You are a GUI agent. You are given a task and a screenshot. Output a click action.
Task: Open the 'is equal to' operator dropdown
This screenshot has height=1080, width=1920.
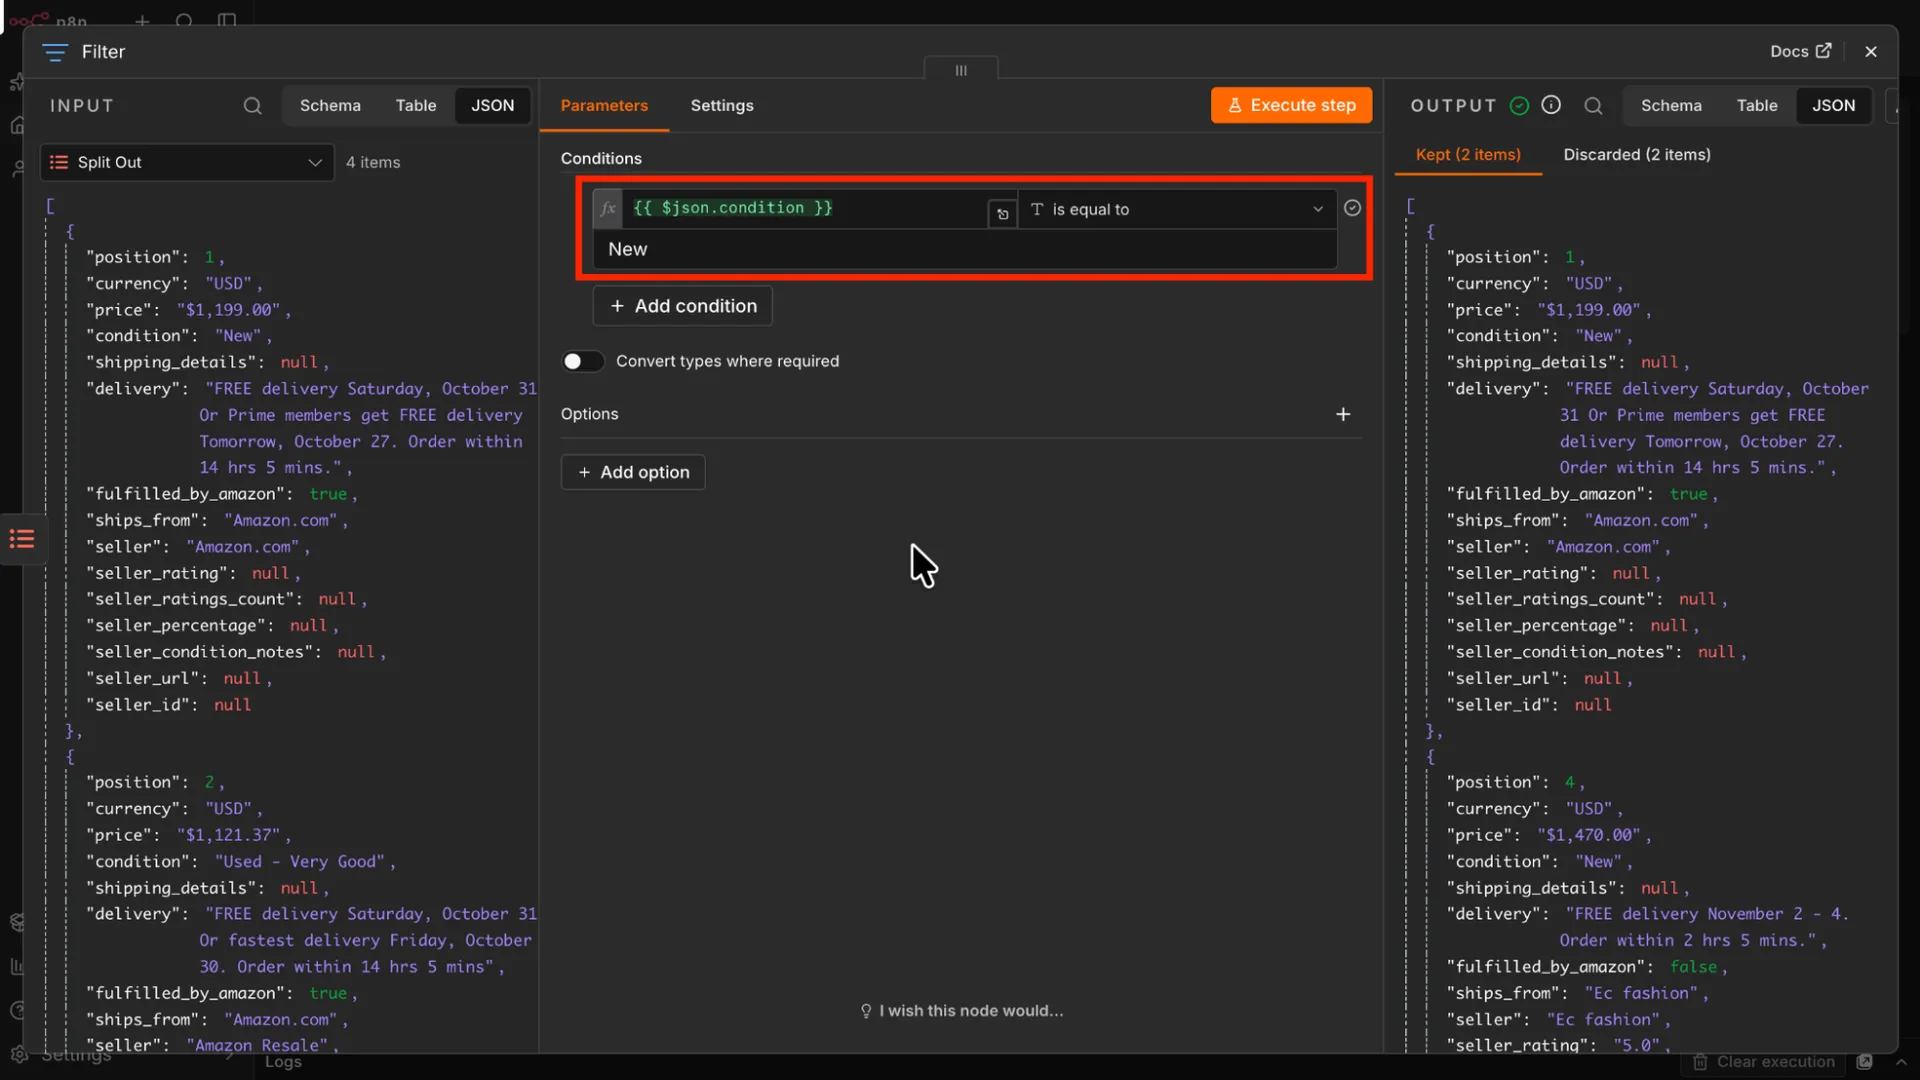point(1177,209)
